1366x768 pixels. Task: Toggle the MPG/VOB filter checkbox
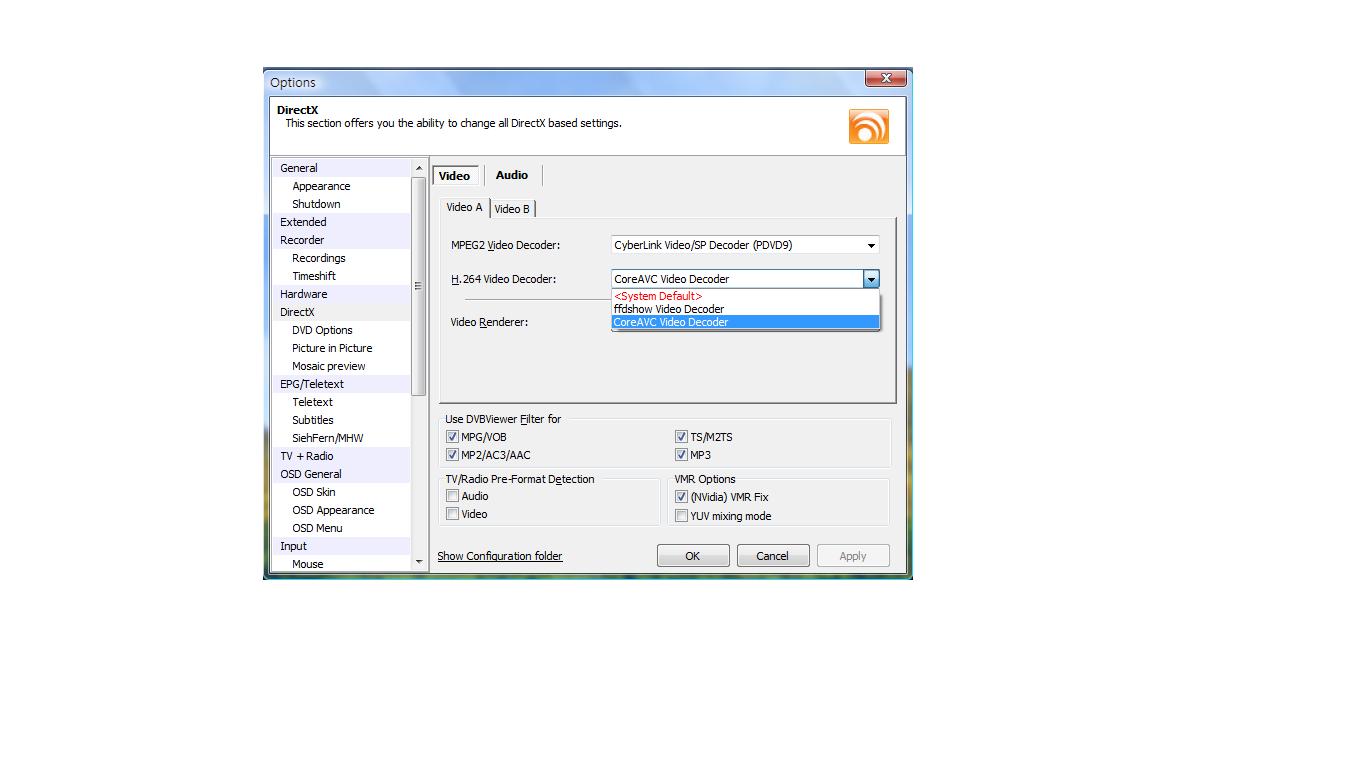point(452,437)
